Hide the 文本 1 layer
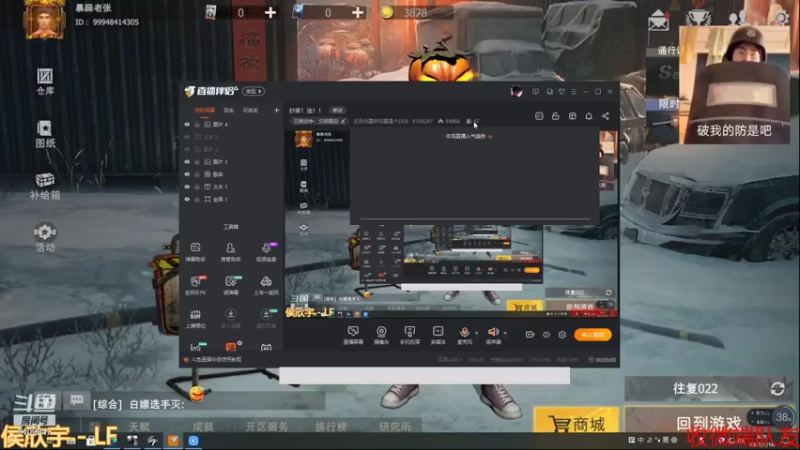The image size is (800, 450). pyautogui.click(x=187, y=187)
